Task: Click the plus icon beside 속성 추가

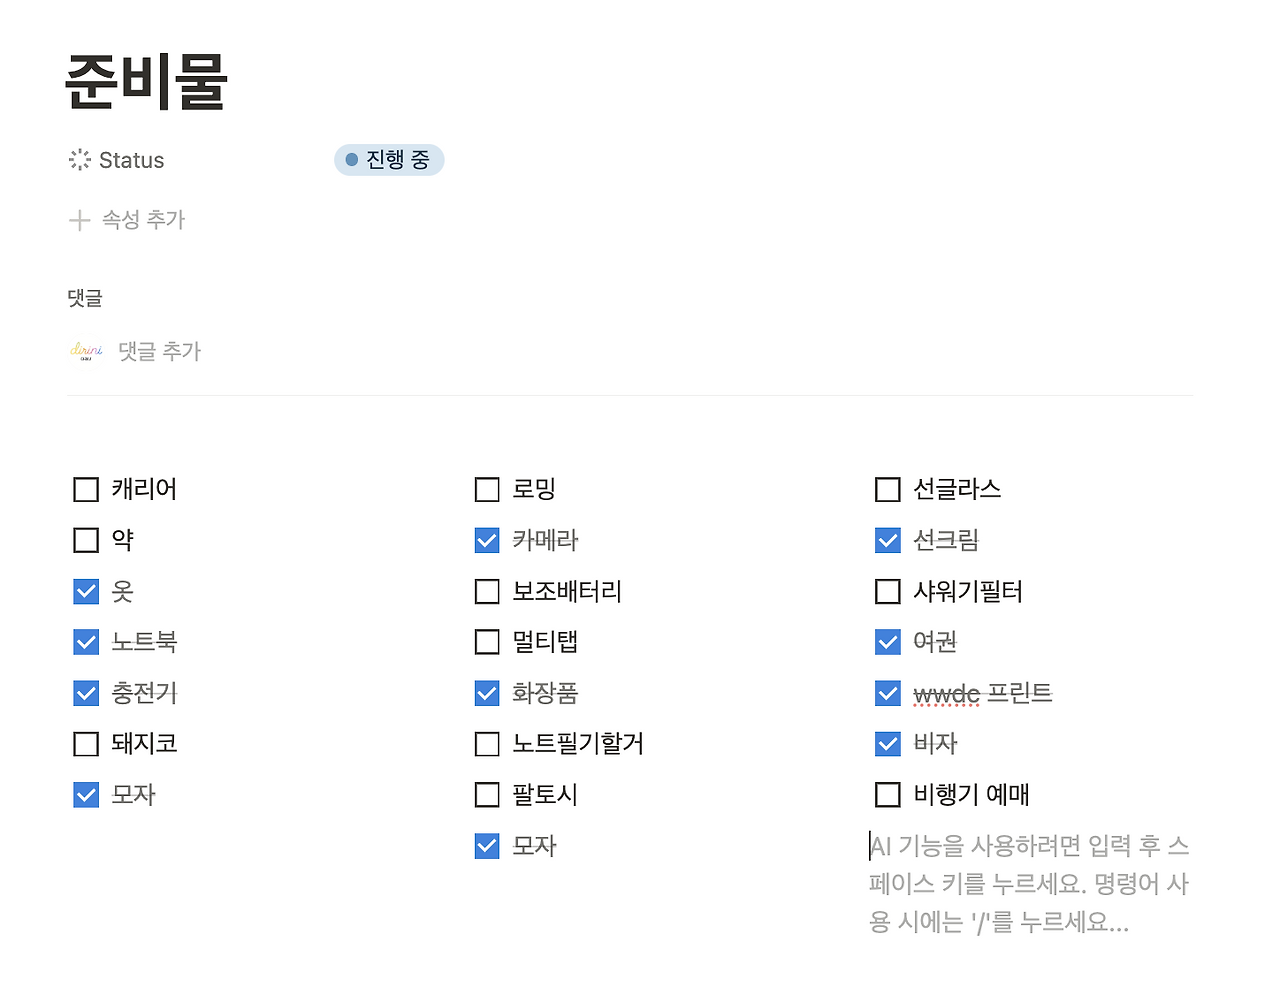Action: (x=79, y=220)
